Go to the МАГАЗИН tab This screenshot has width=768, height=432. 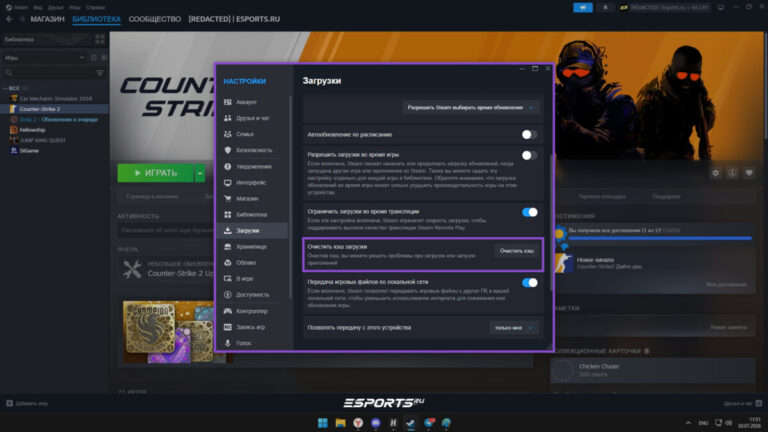[48, 19]
